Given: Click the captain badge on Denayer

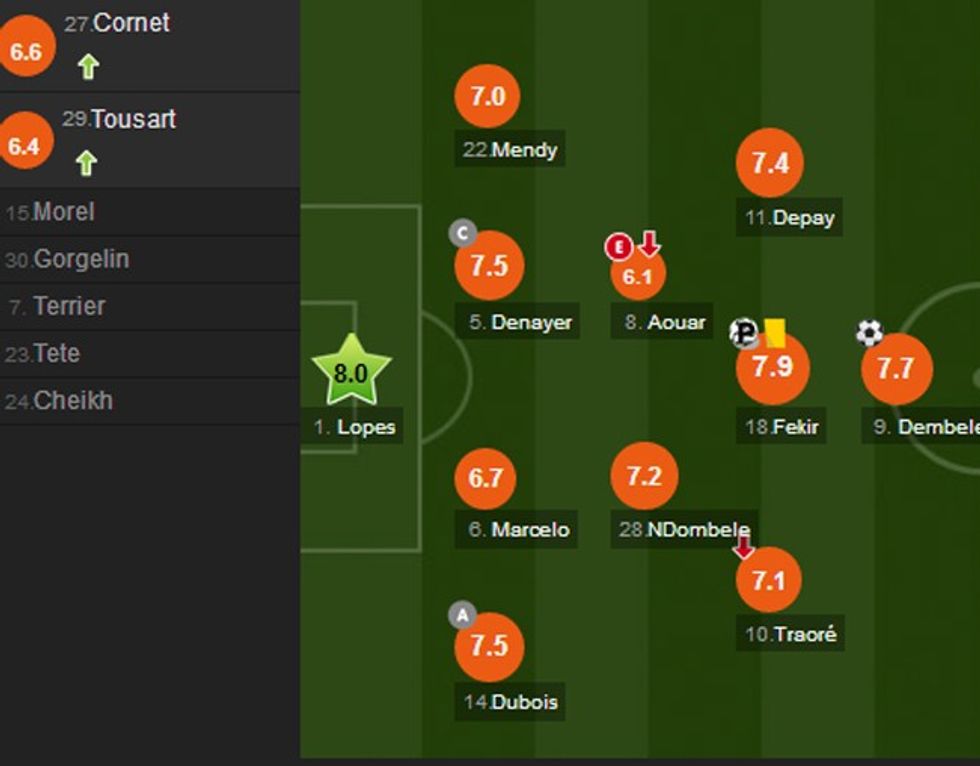Looking at the screenshot, I should (462, 234).
